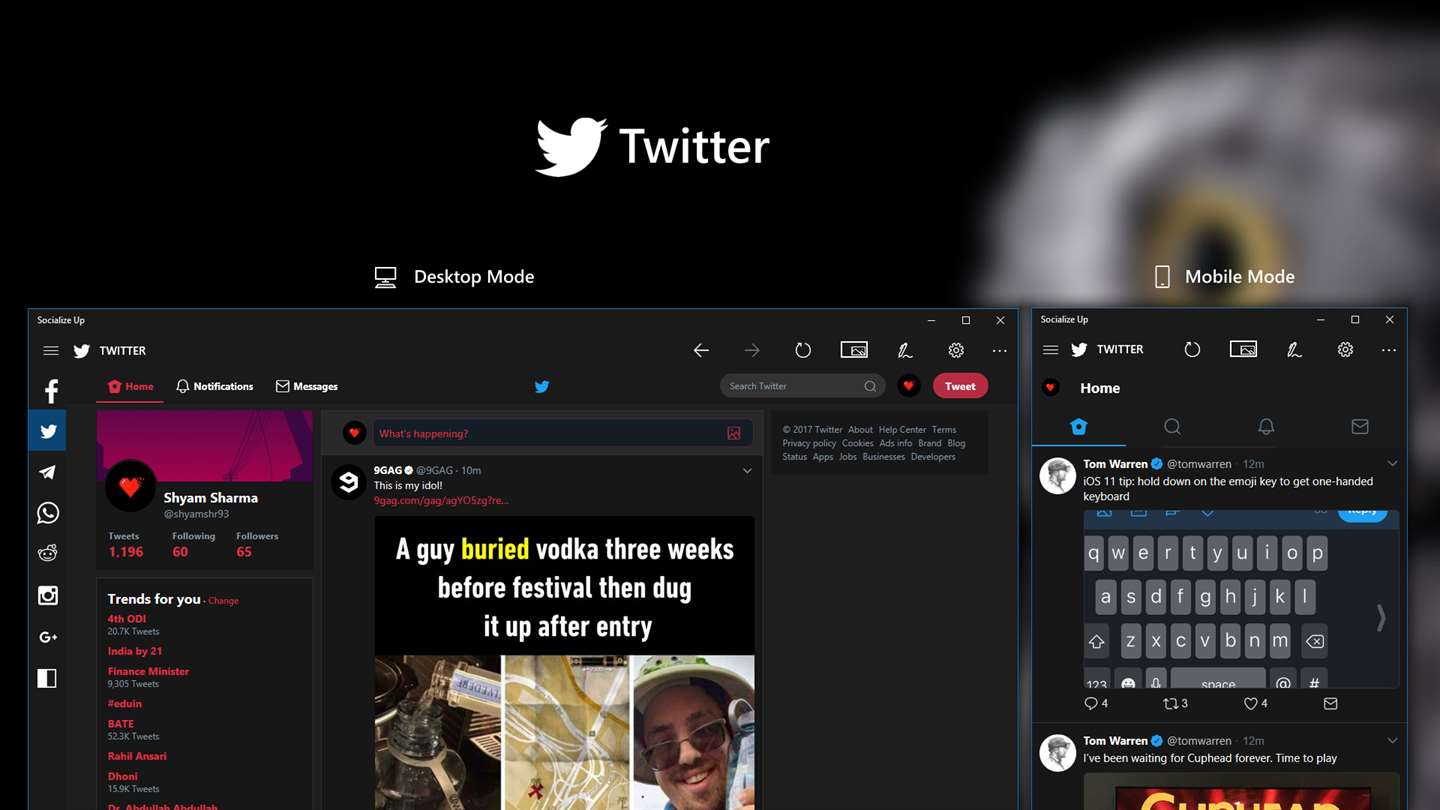Go back in desktop window toolbar
This screenshot has width=1440, height=810.
701,350
